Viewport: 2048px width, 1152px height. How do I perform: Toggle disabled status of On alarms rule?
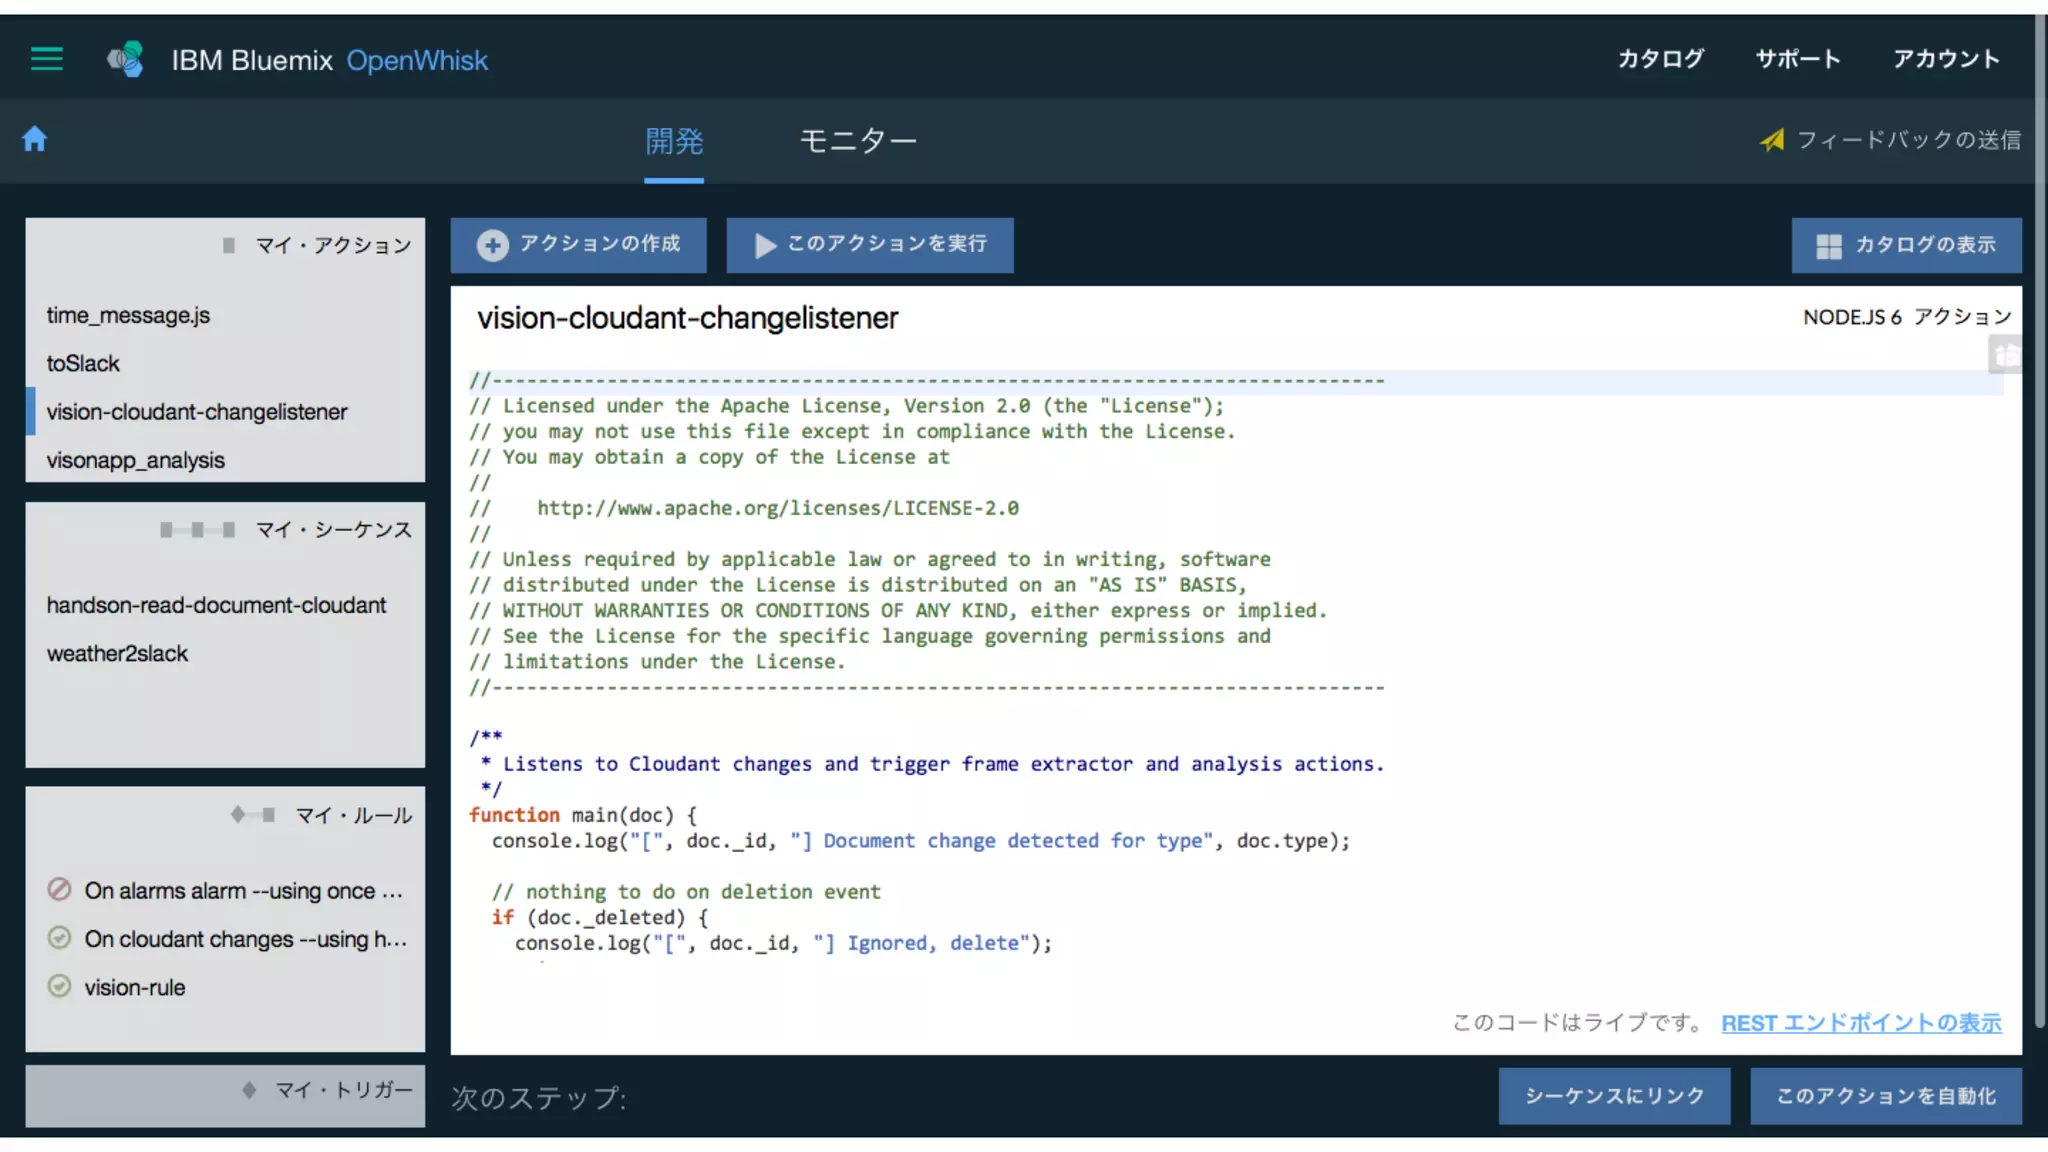point(60,889)
